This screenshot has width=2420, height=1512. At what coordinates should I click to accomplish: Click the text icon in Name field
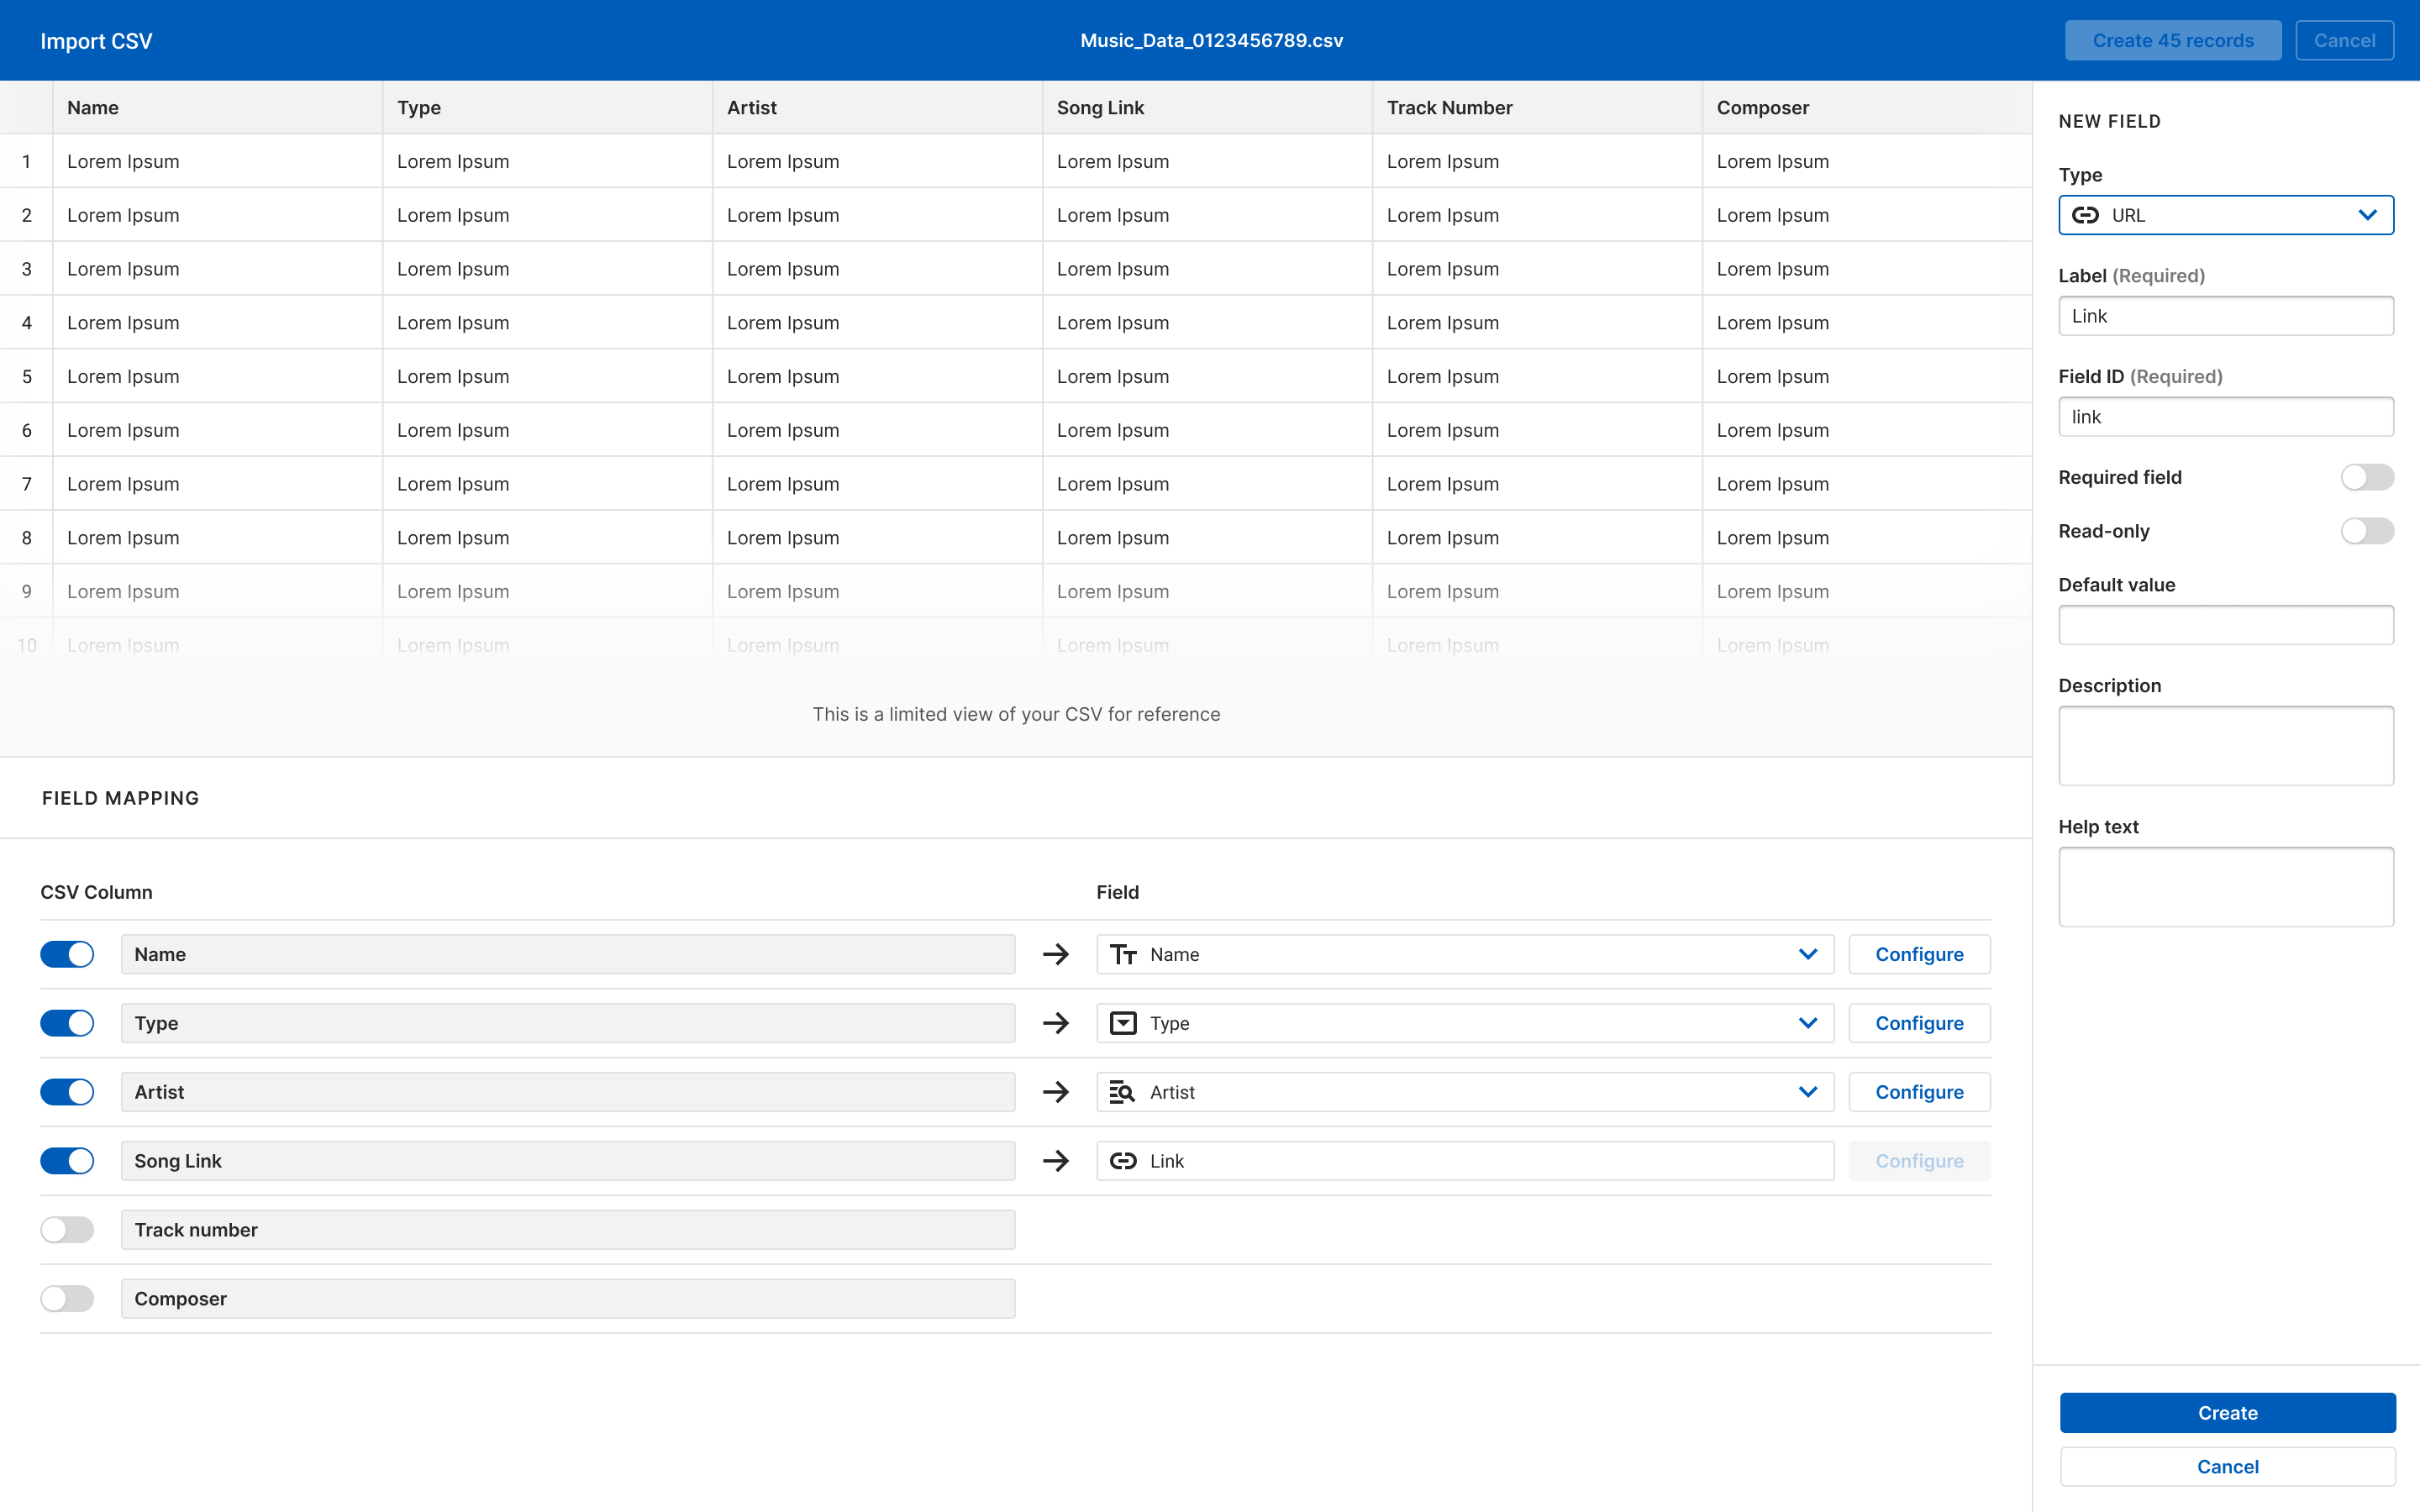click(x=1123, y=954)
